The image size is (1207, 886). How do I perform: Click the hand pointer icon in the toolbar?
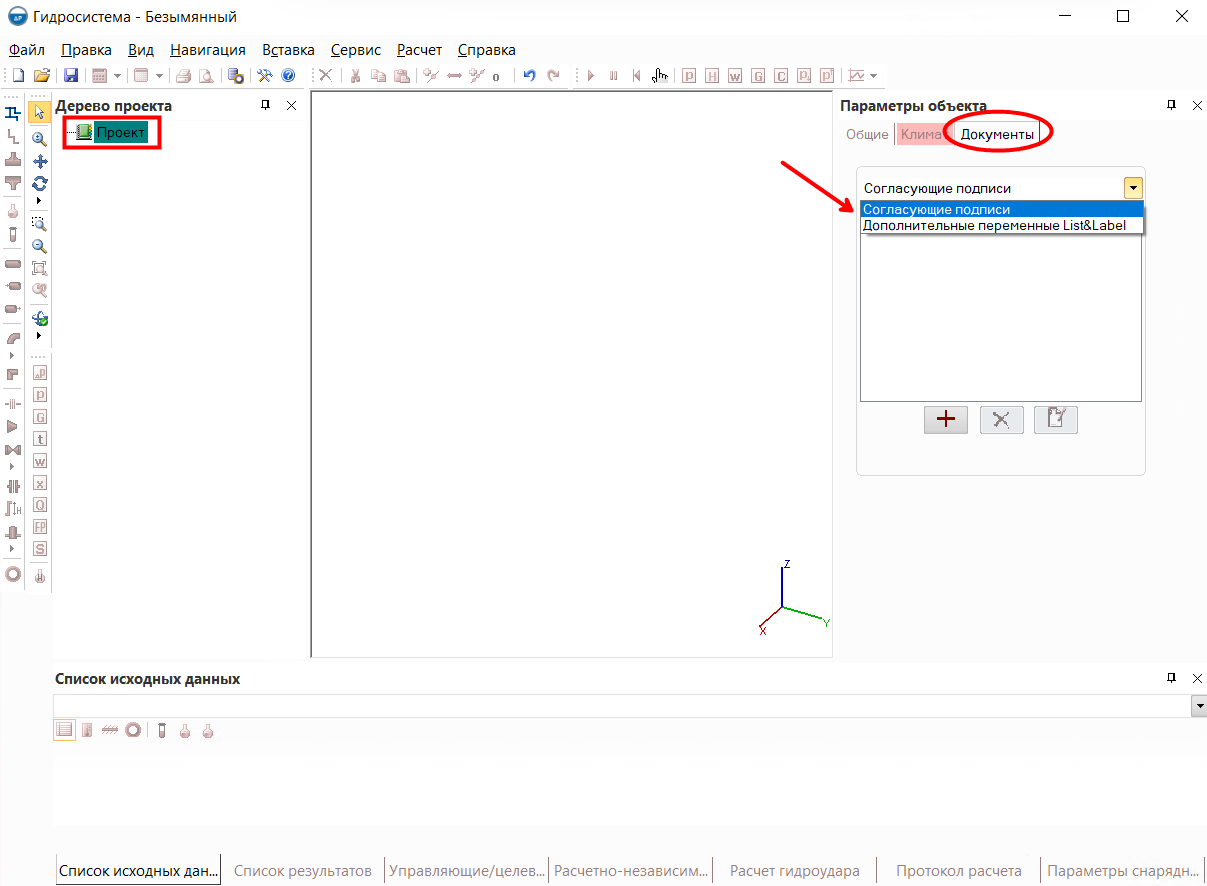(659, 76)
